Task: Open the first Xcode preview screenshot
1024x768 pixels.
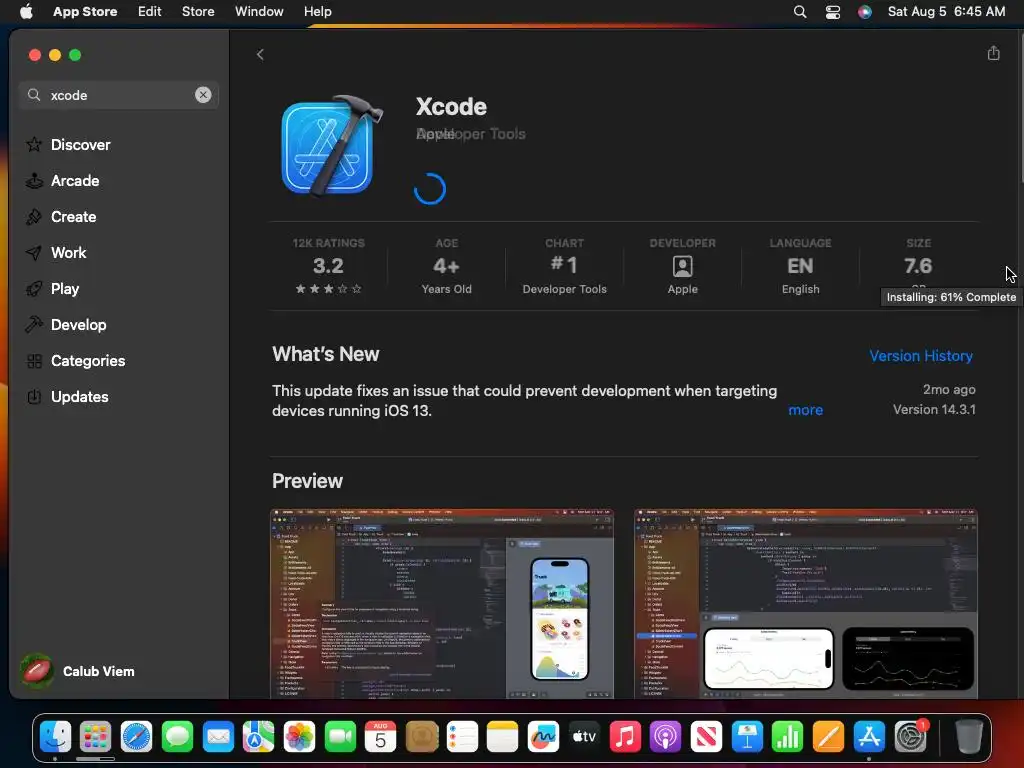Action: coord(442,603)
